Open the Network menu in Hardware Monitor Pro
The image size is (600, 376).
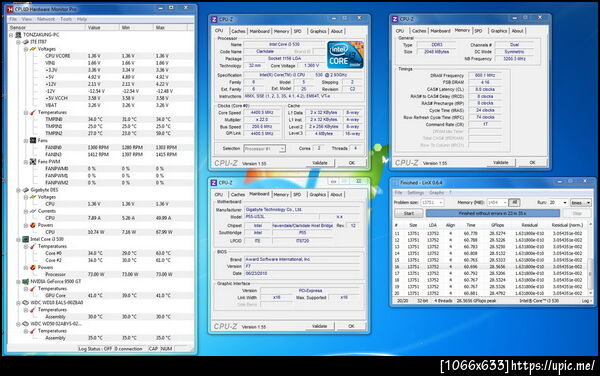tap(46, 19)
